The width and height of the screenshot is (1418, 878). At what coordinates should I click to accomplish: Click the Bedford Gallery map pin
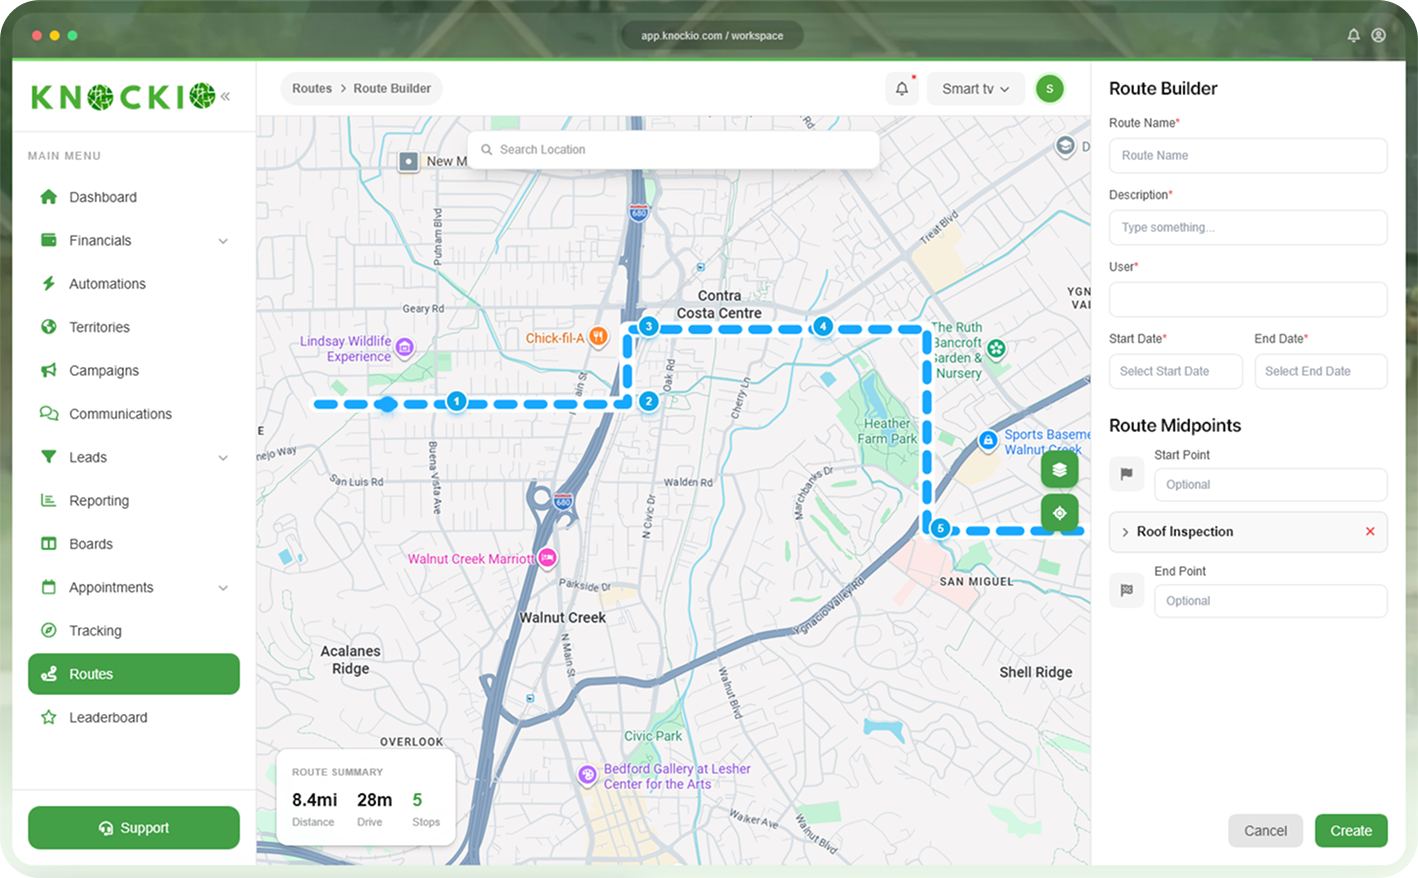click(x=588, y=774)
